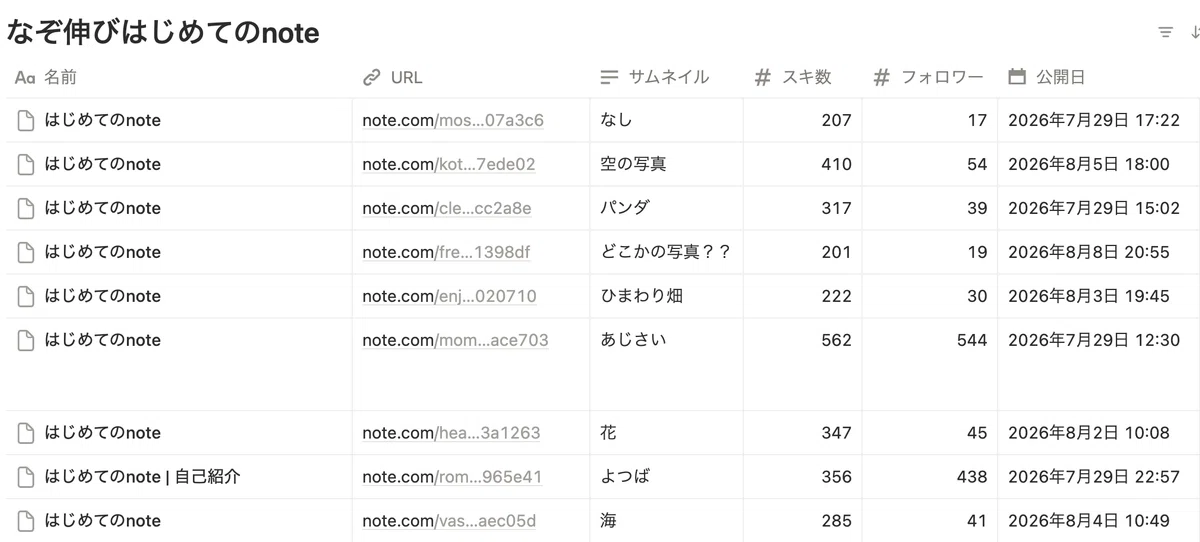Open the 公開日 column header menu
1200x542 pixels.
[1099, 77]
